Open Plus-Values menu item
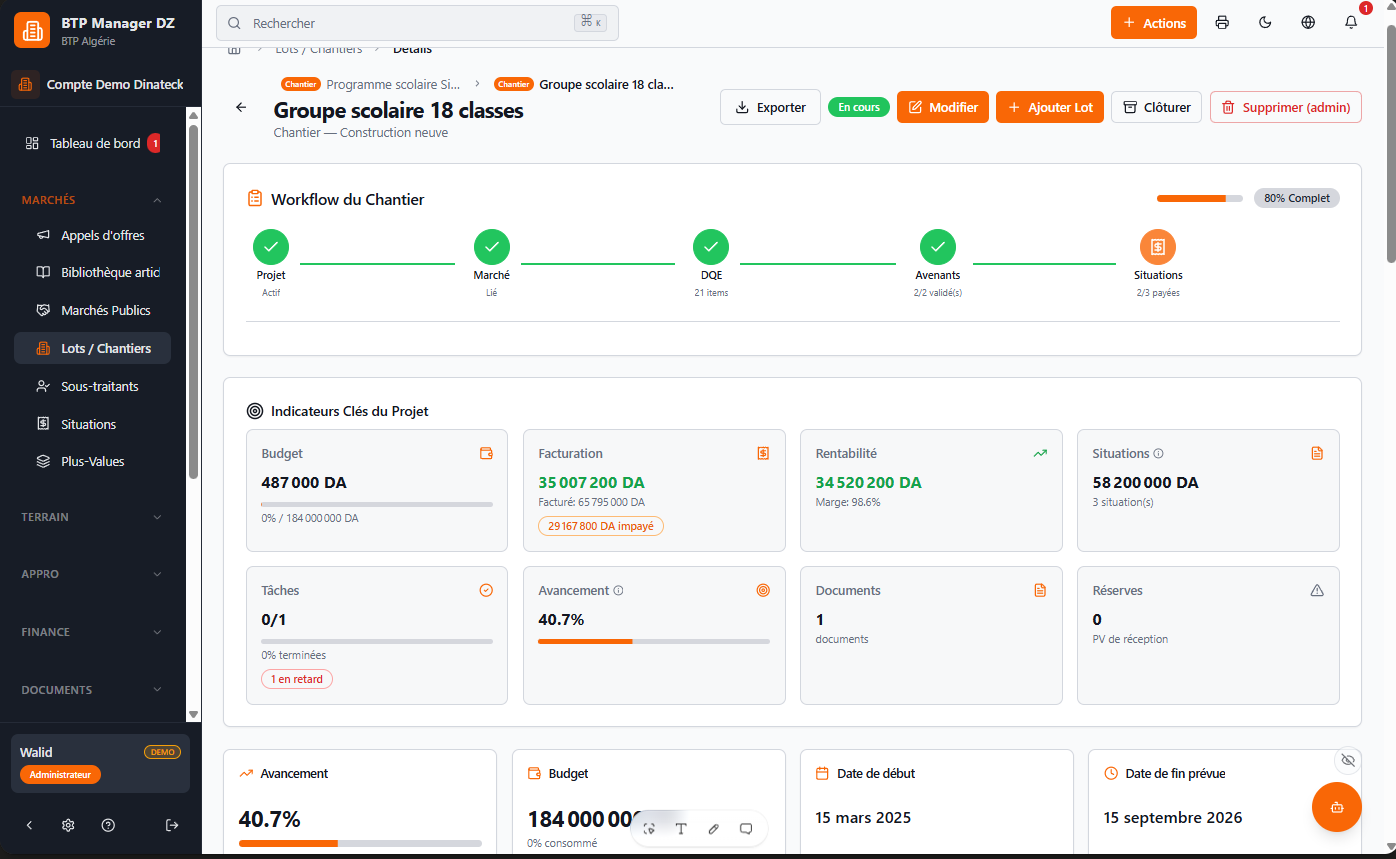The width and height of the screenshot is (1396, 859). pyautogui.click(x=92, y=461)
